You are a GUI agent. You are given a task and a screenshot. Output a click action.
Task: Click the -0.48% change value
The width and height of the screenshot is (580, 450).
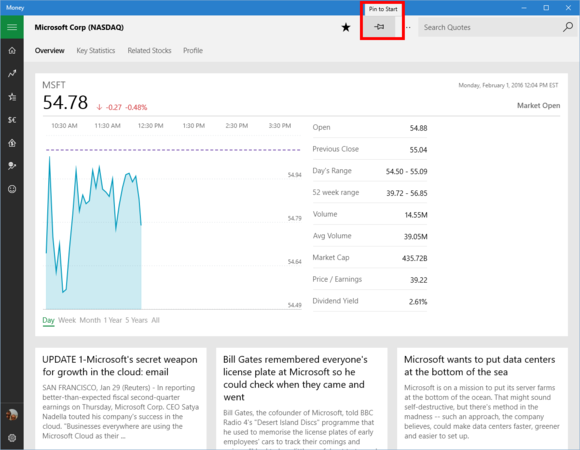tap(136, 108)
